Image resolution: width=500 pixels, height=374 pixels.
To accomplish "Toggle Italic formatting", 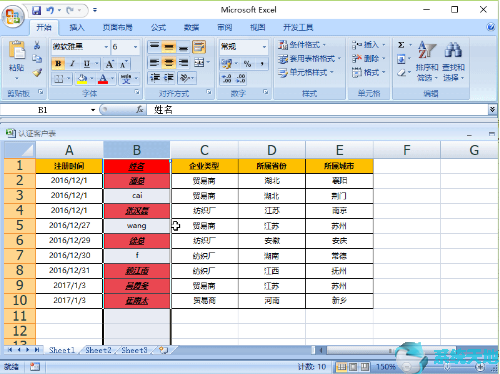I will 72,63.
